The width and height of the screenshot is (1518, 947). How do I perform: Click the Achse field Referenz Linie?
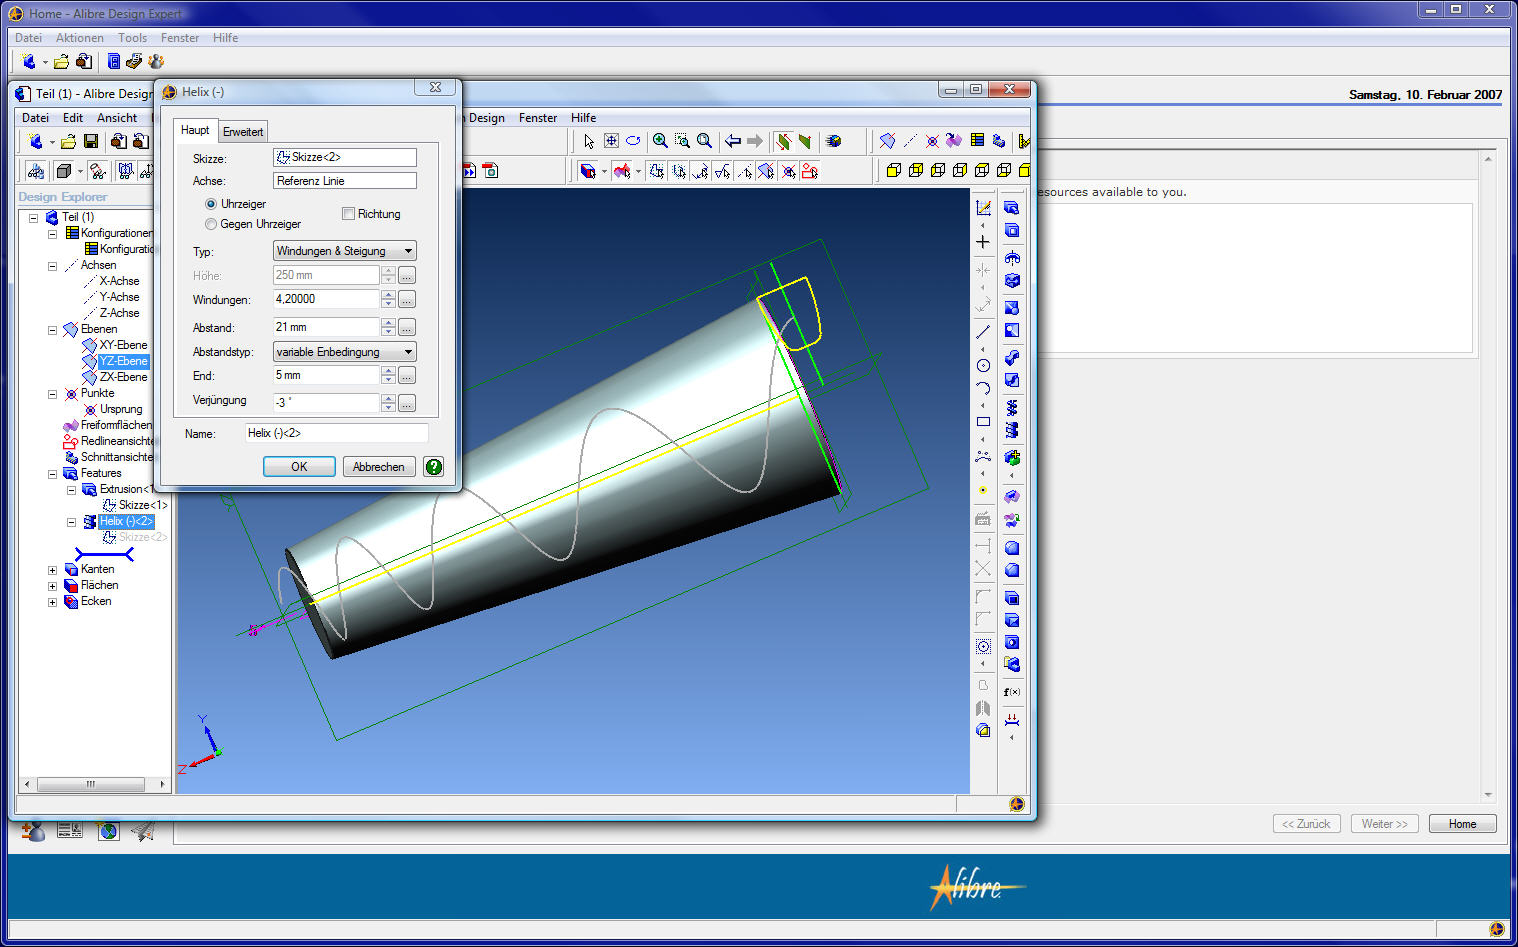click(345, 181)
